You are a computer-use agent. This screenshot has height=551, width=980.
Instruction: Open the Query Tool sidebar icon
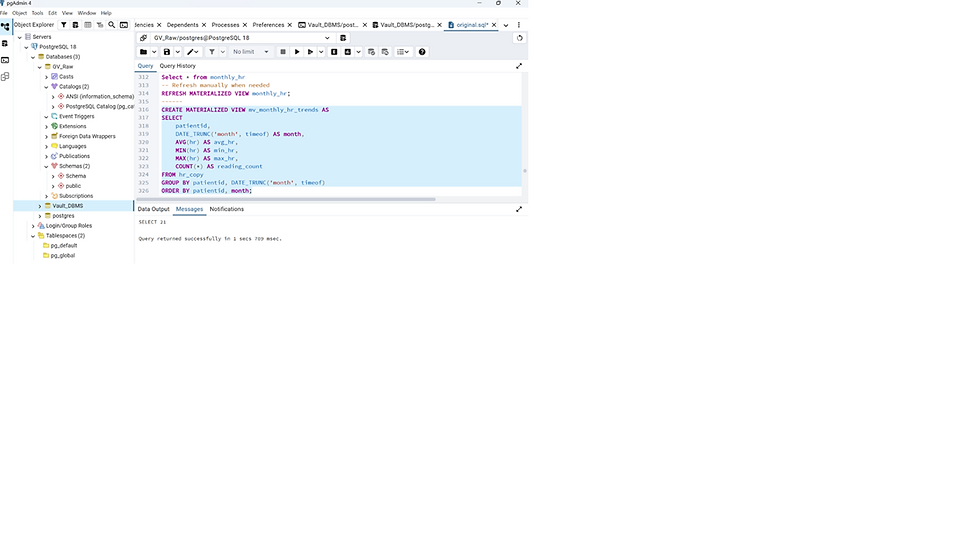pyautogui.click(x=5, y=44)
